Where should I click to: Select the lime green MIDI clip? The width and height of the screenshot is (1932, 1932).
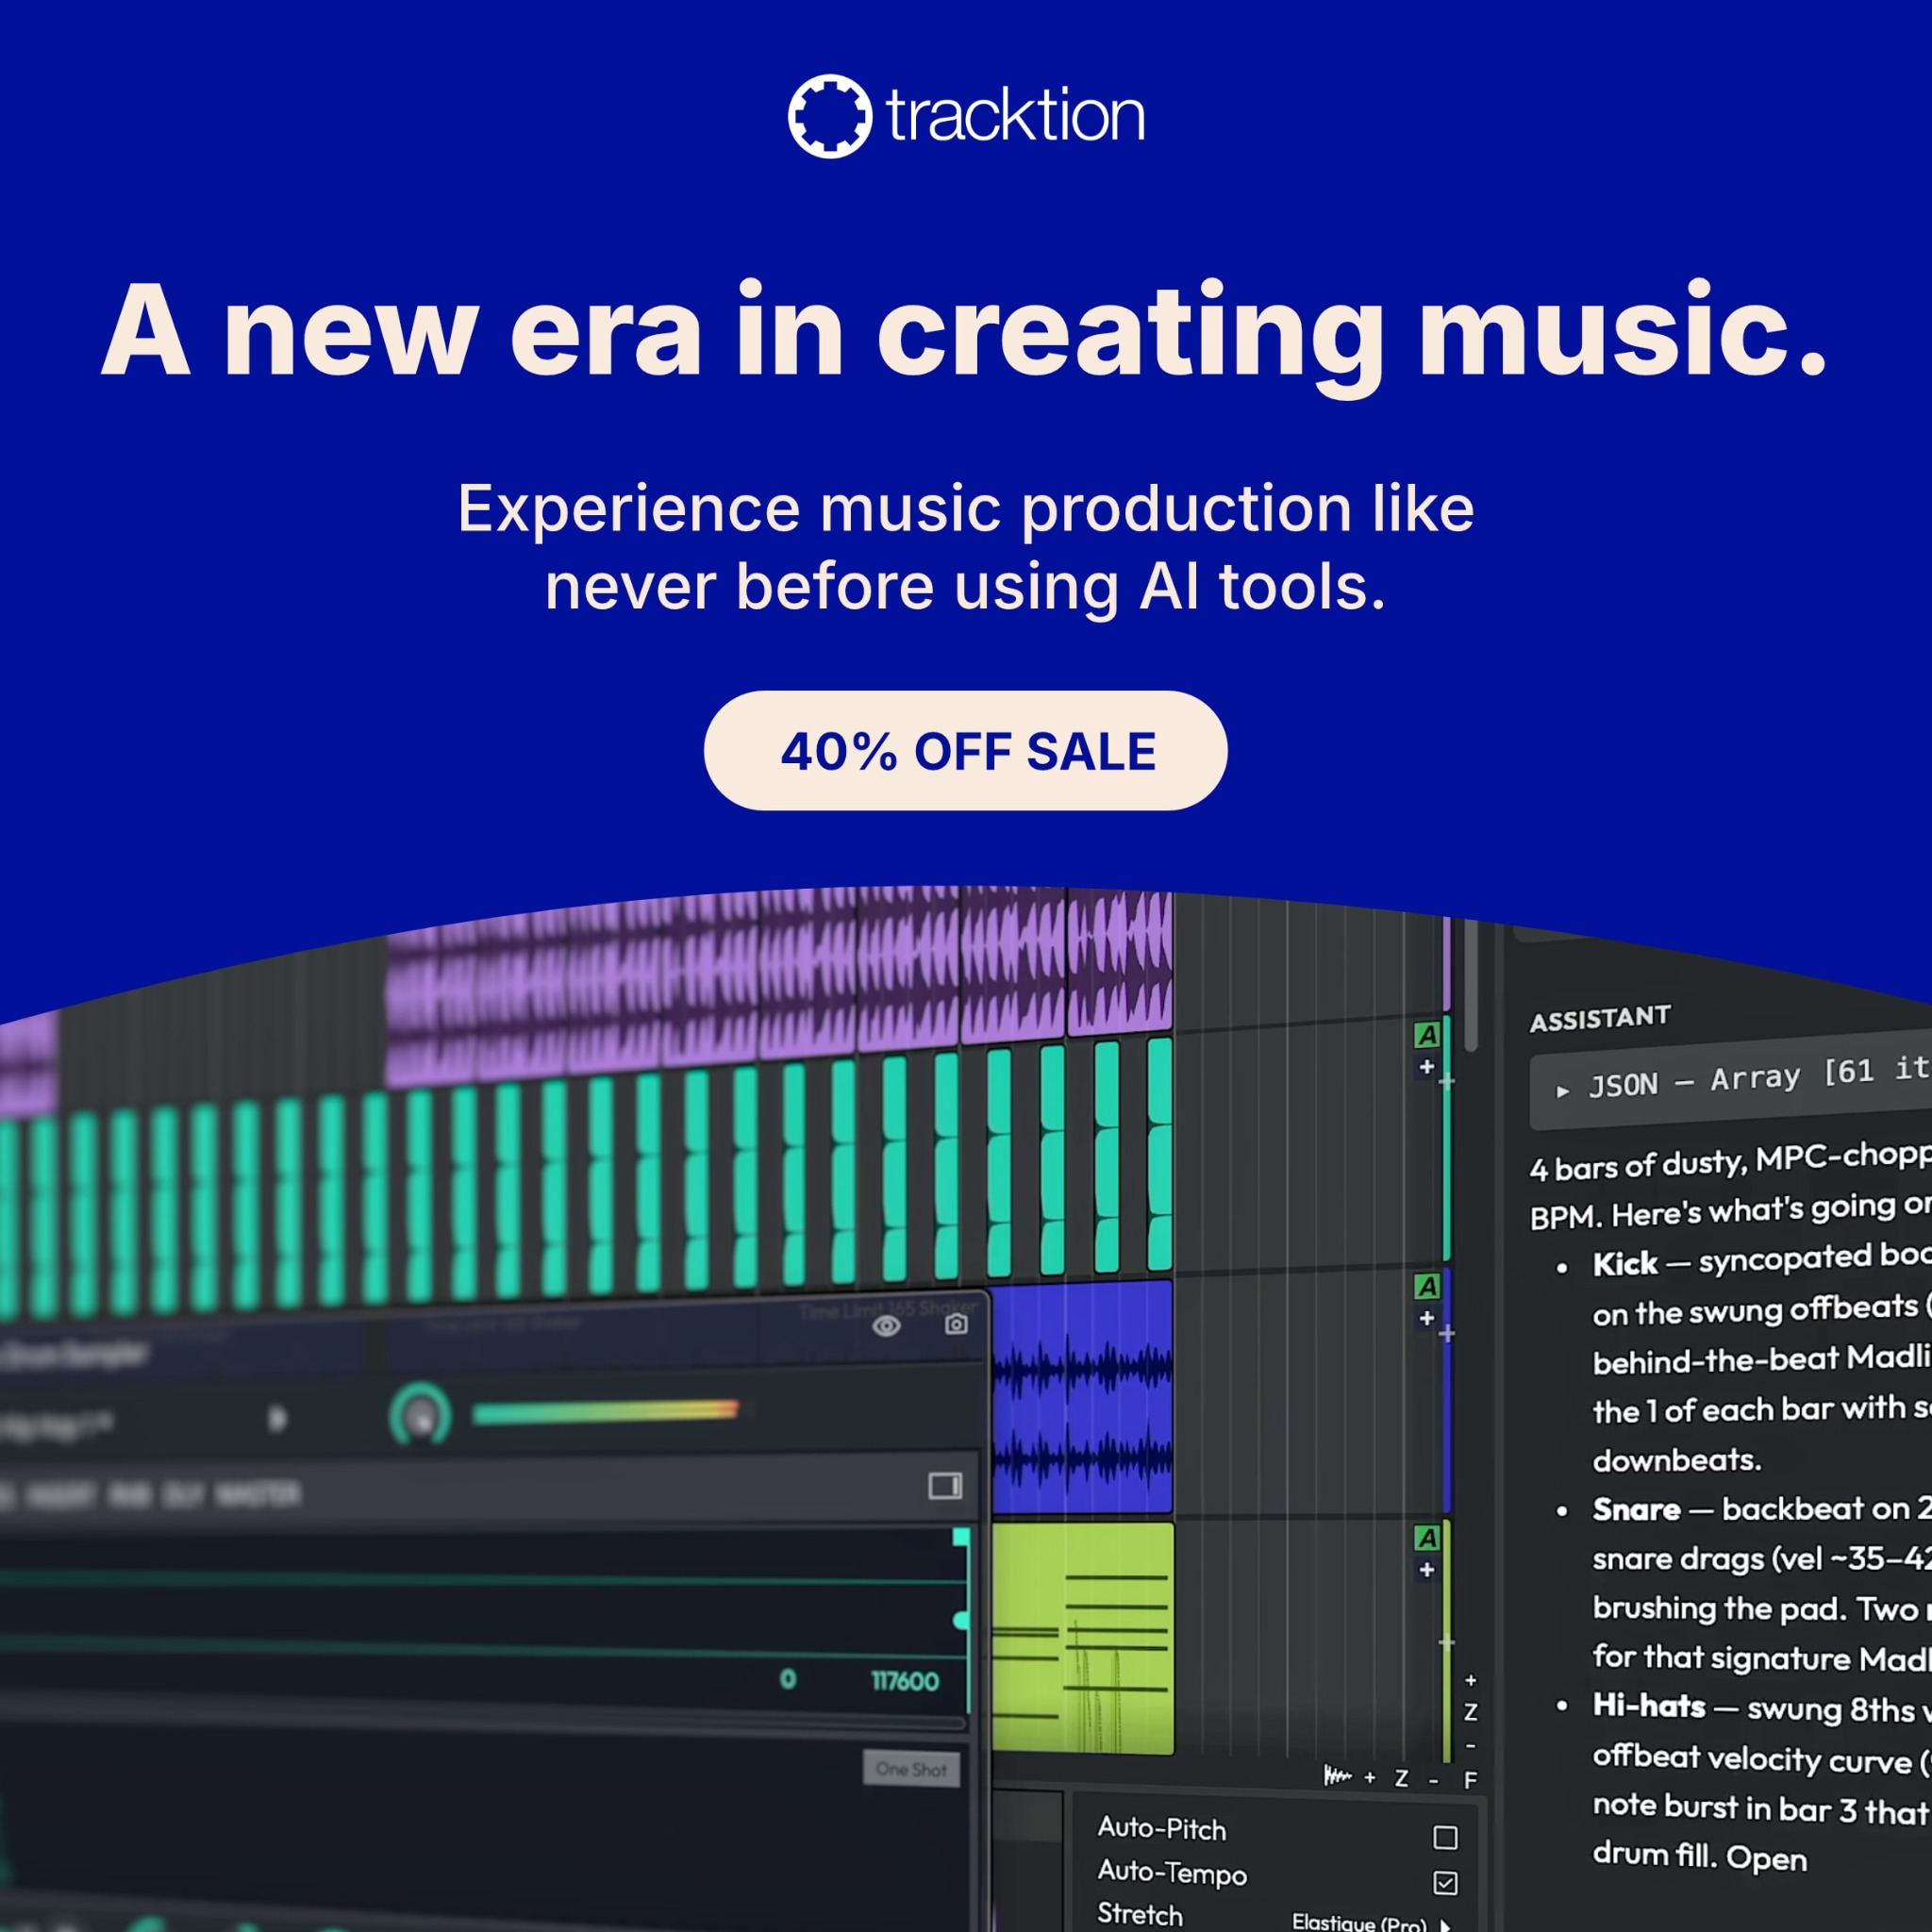tap(1083, 1638)
